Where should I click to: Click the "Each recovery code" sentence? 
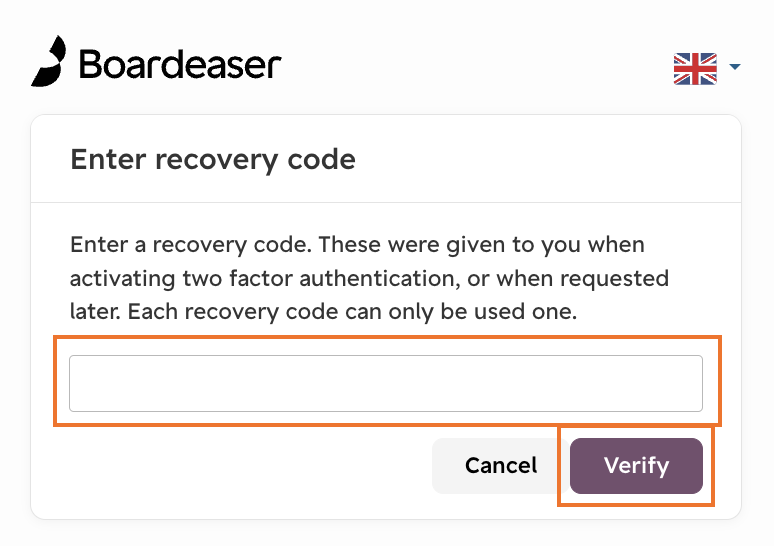coord(352,312)
